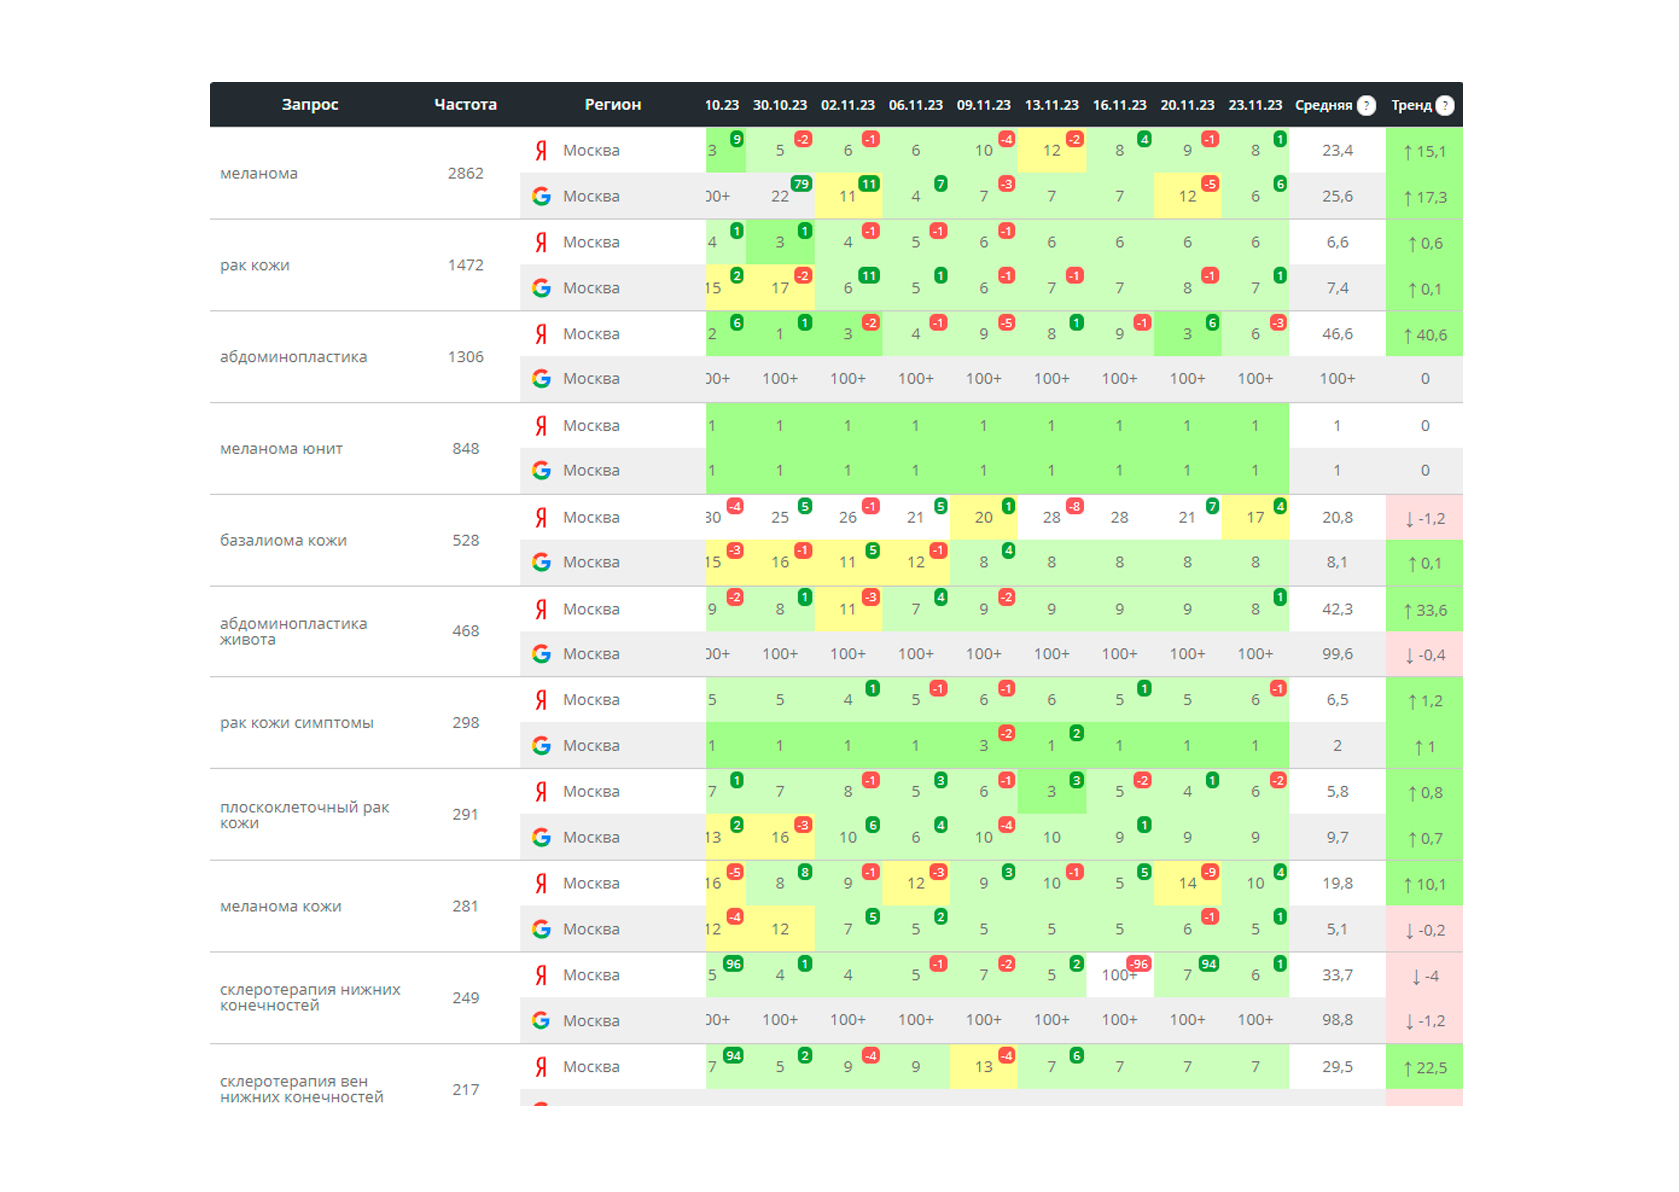This screenshot has width=1679, height=1192.
Task: Select the 23.11.23 date column header
Action: [1255, 105]
